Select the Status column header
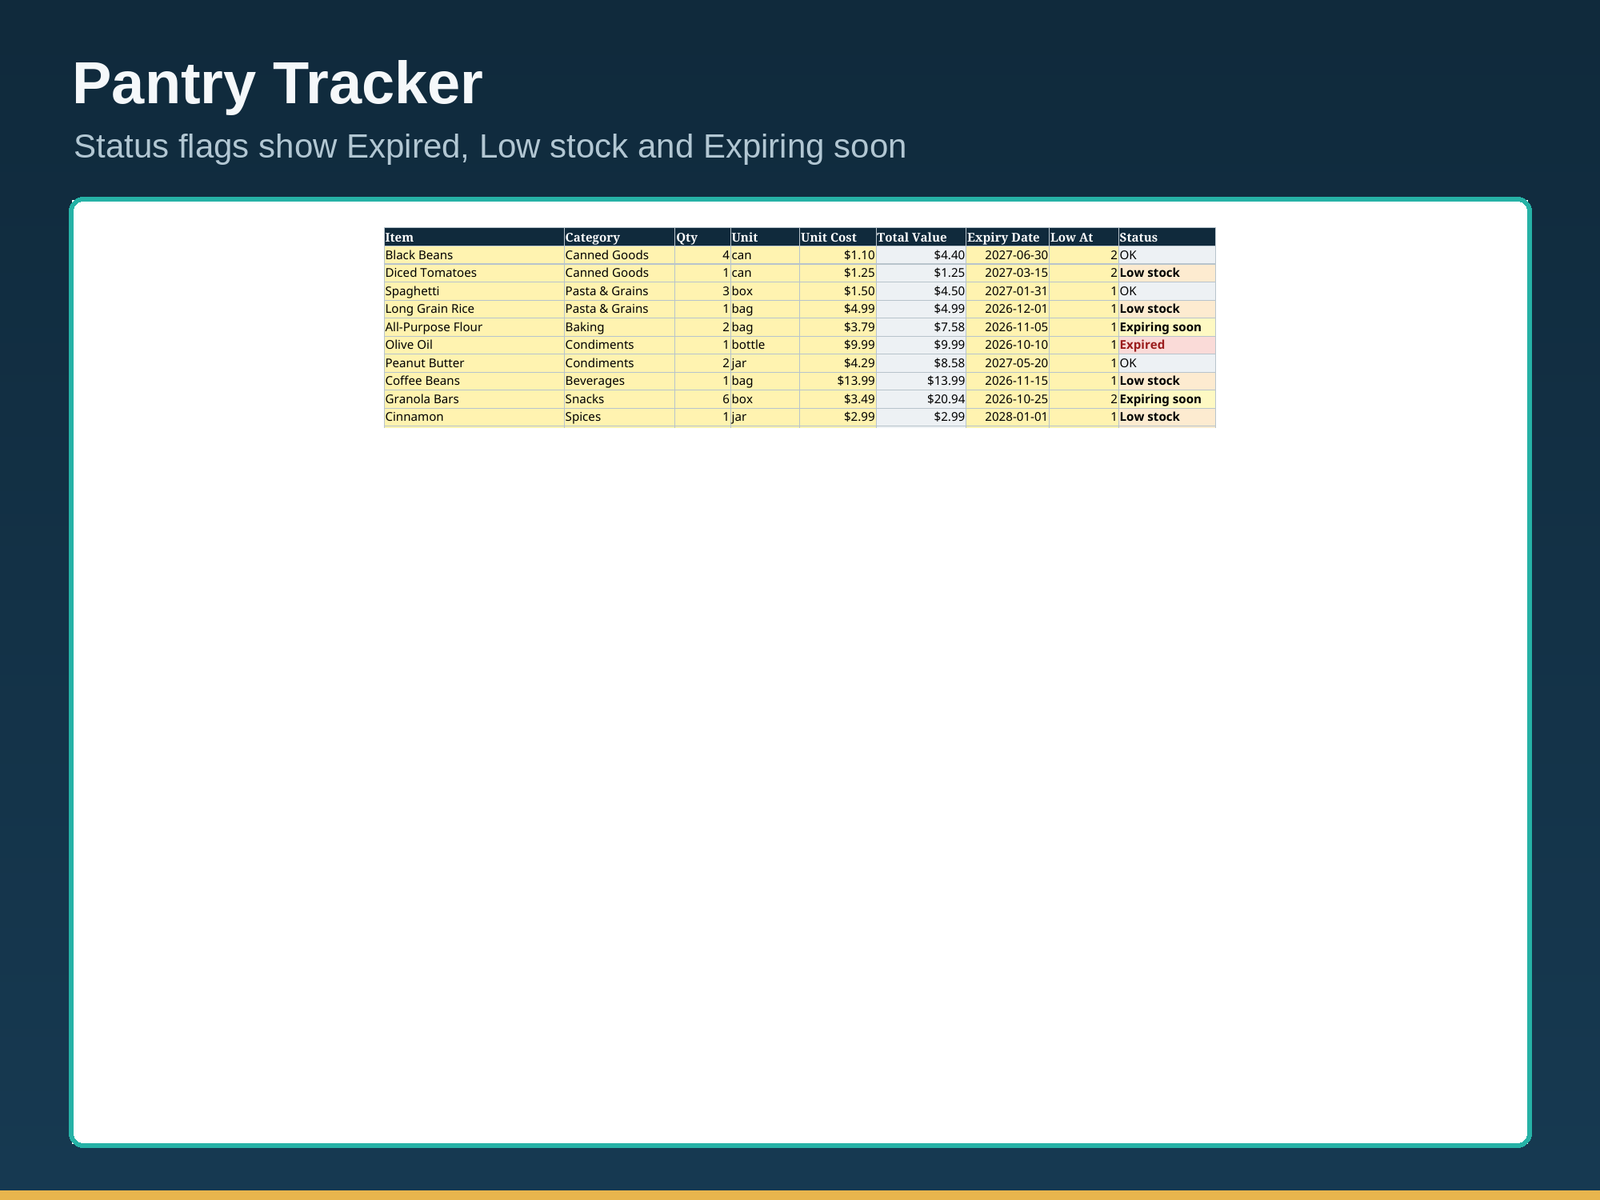This screenshot has width=1600, height=1200. coord(1166,237)
